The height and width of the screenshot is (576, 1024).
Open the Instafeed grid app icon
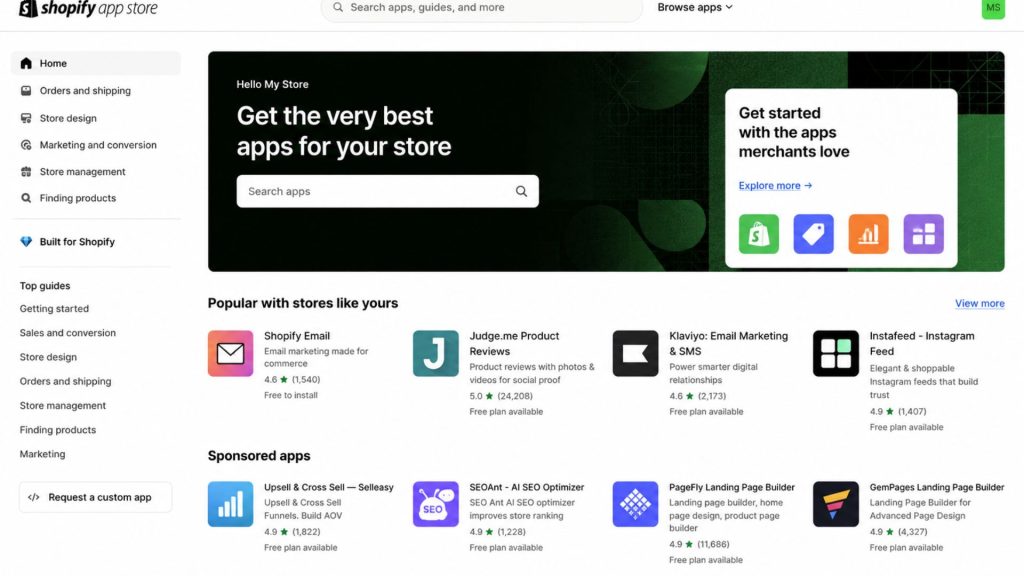[836, 353]
